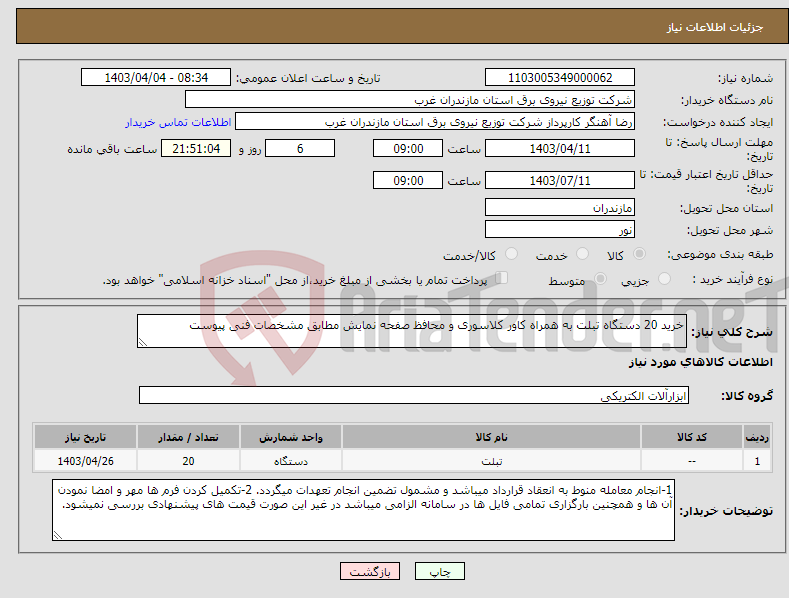
Task: Click the جزئیات اطلاعات نیاز page header
Action: click(715, 27)
